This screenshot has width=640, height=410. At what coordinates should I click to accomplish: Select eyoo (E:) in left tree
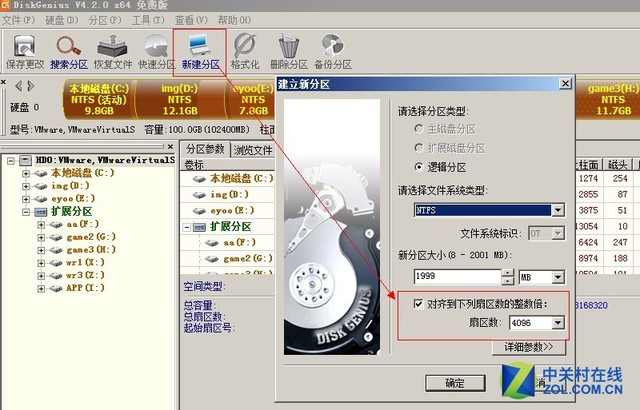[x=73, y=199]
